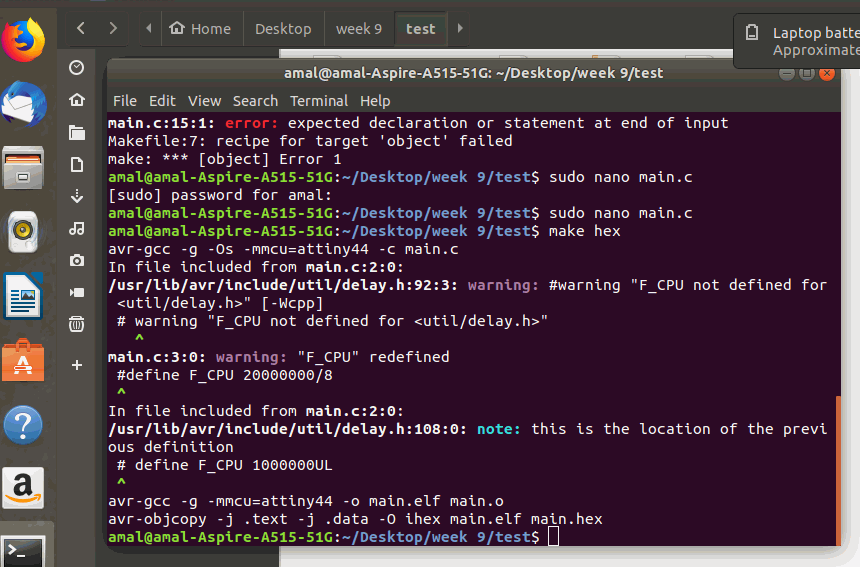Click "make: *** [object] Error 1" line
The image size is (860, 567).
(225, 159)
